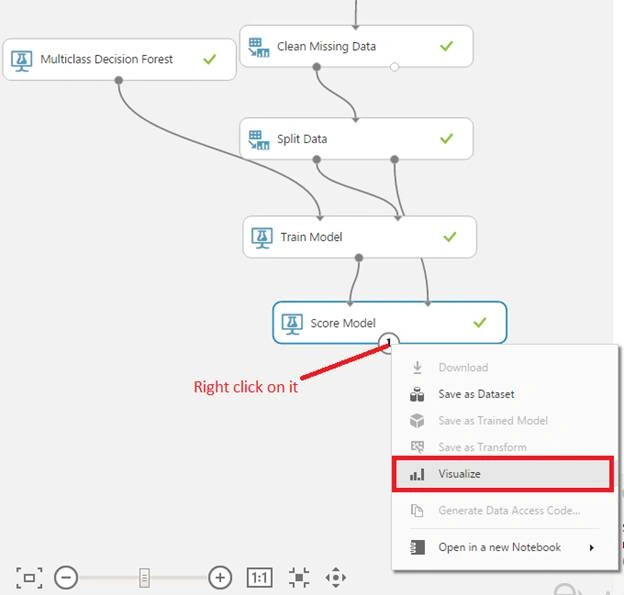Click Split Data green checkmark
The height and width of the screenshot is (595, 624).
[x=447, y=139]
